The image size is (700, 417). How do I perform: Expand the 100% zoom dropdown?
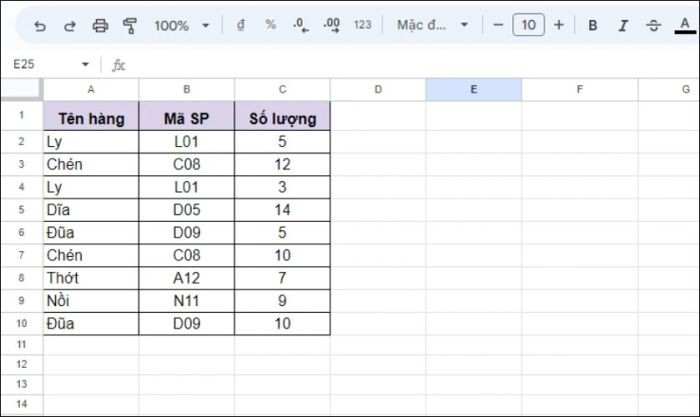coord(182,25)
